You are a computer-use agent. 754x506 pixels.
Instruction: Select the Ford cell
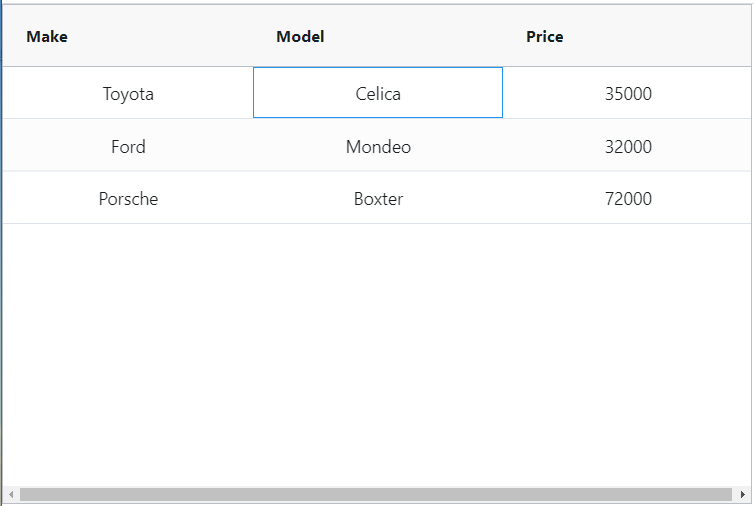[x=128, y=146]
